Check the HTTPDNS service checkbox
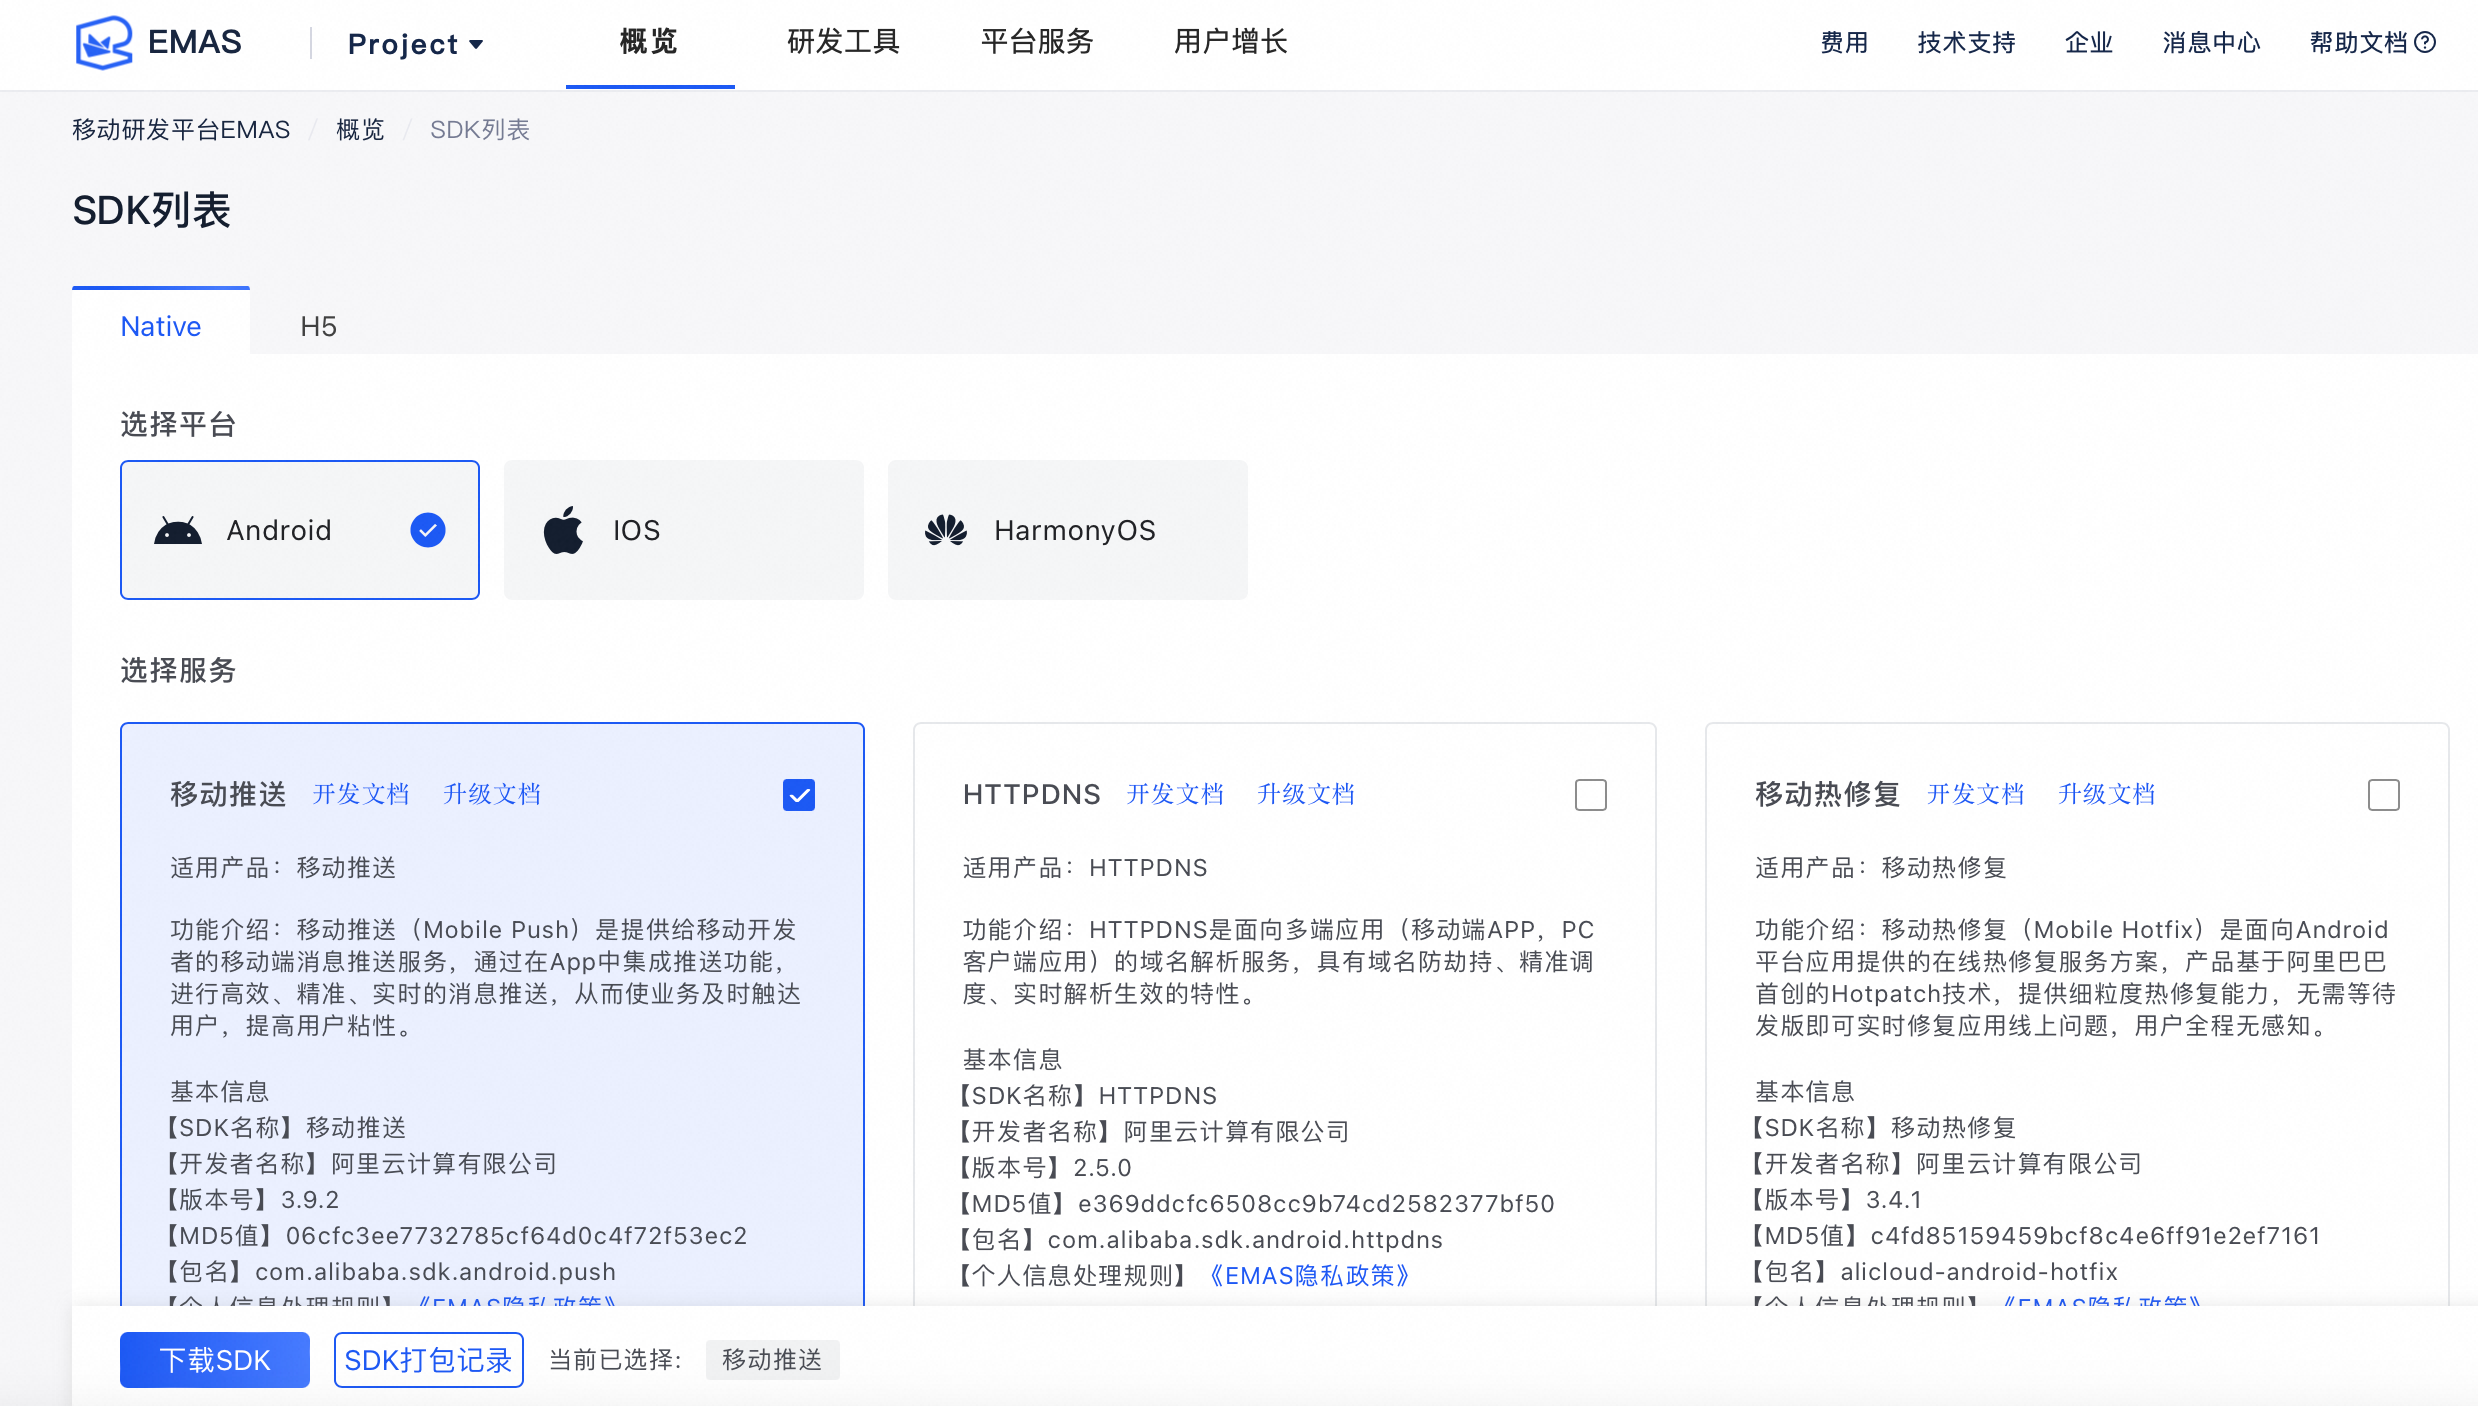The height and width of the screenshot is (1406, 2478). click(1591, 795)
